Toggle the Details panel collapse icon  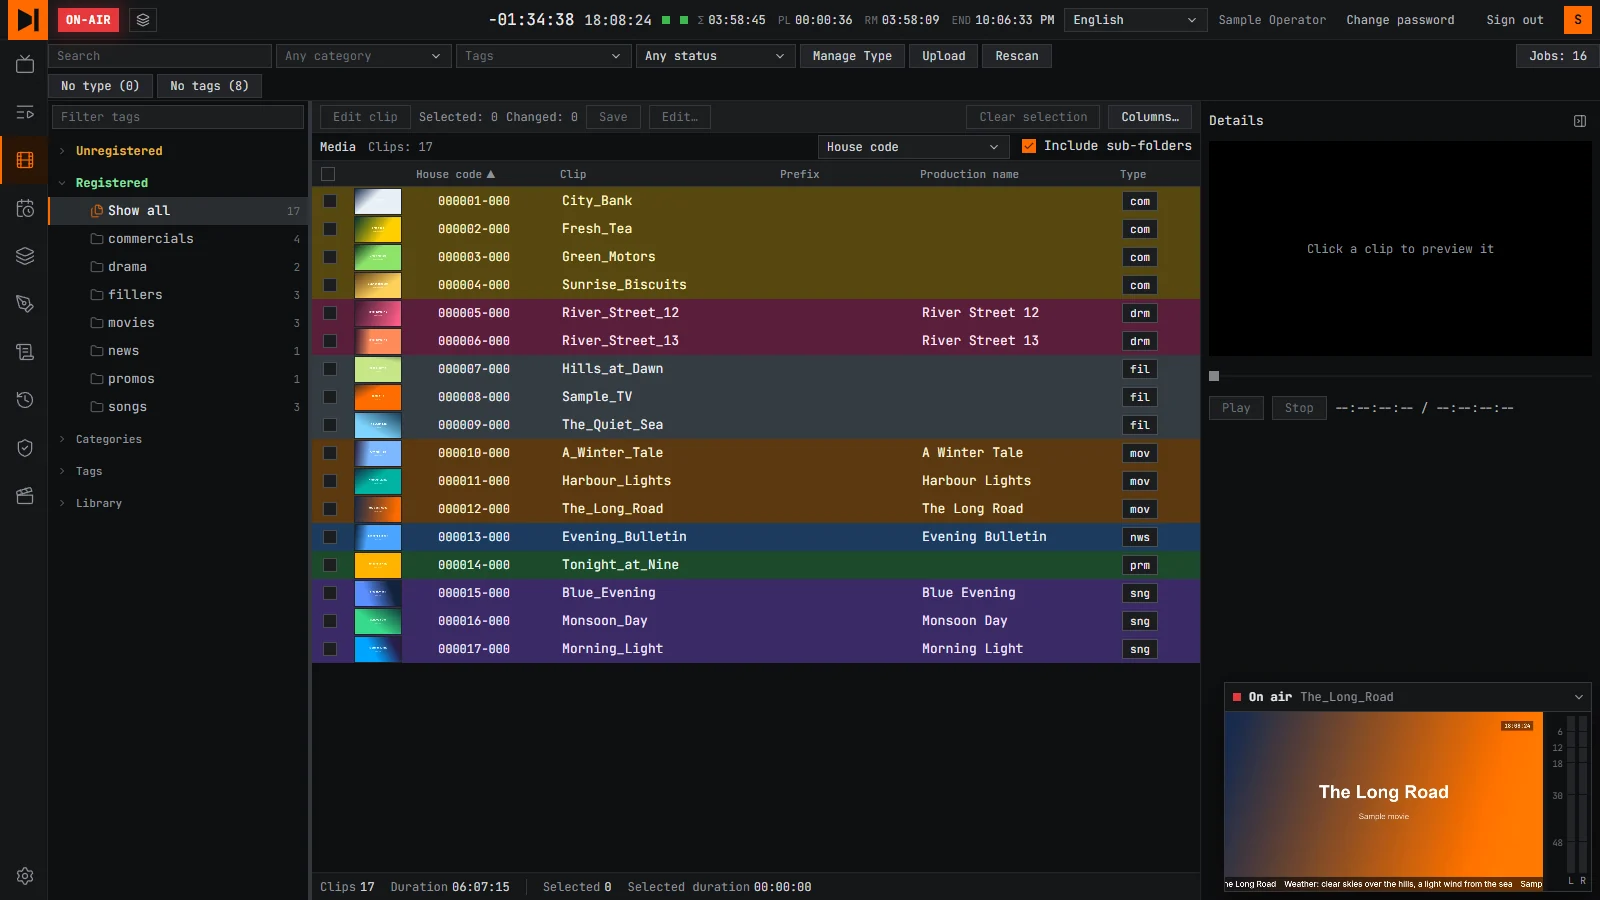1580,121
